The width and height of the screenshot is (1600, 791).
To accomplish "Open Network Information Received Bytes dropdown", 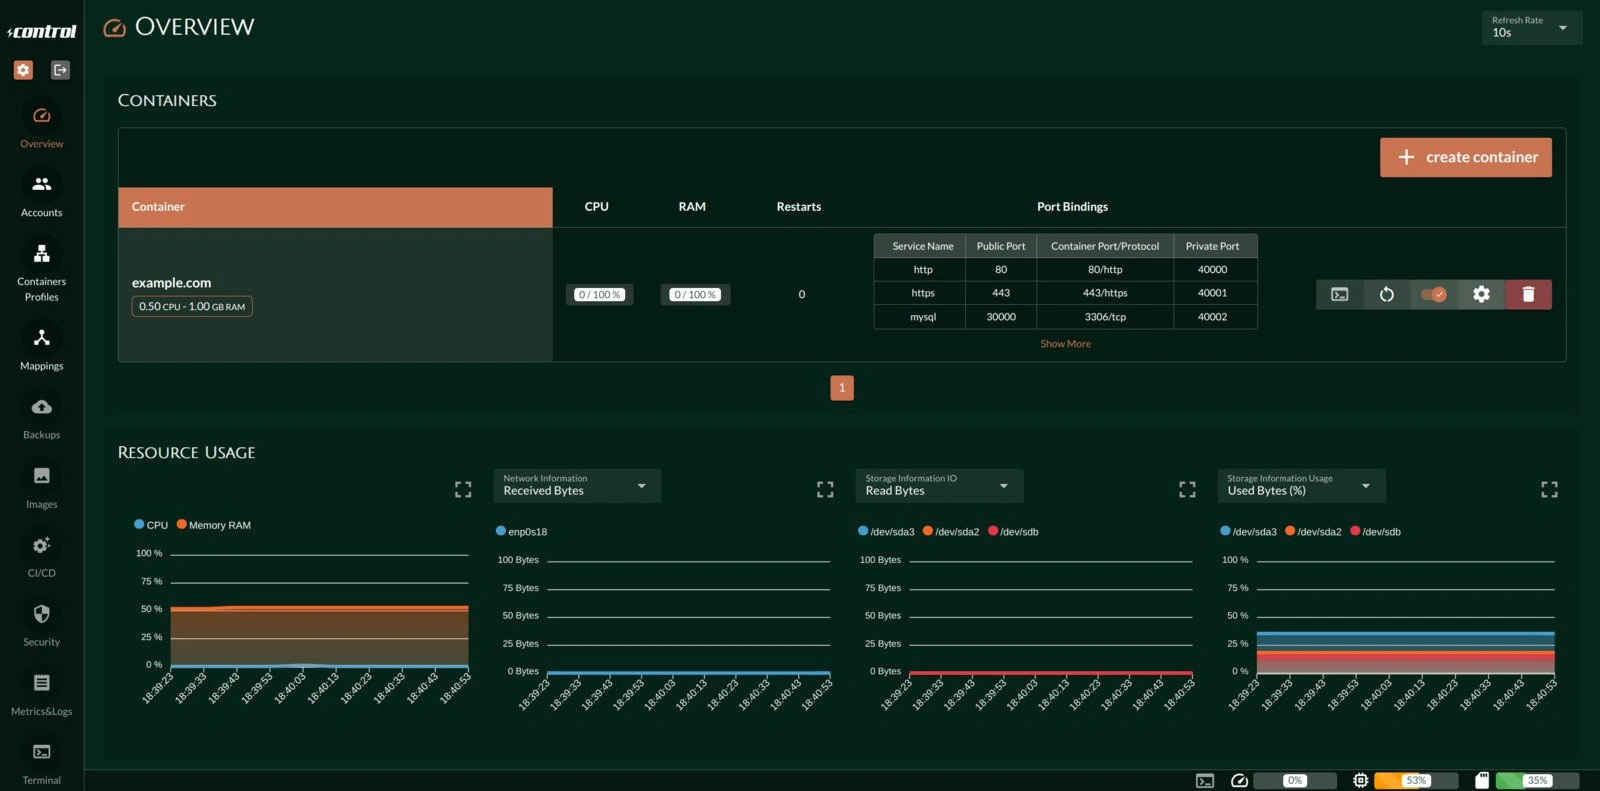I will (x=576, y=486).
